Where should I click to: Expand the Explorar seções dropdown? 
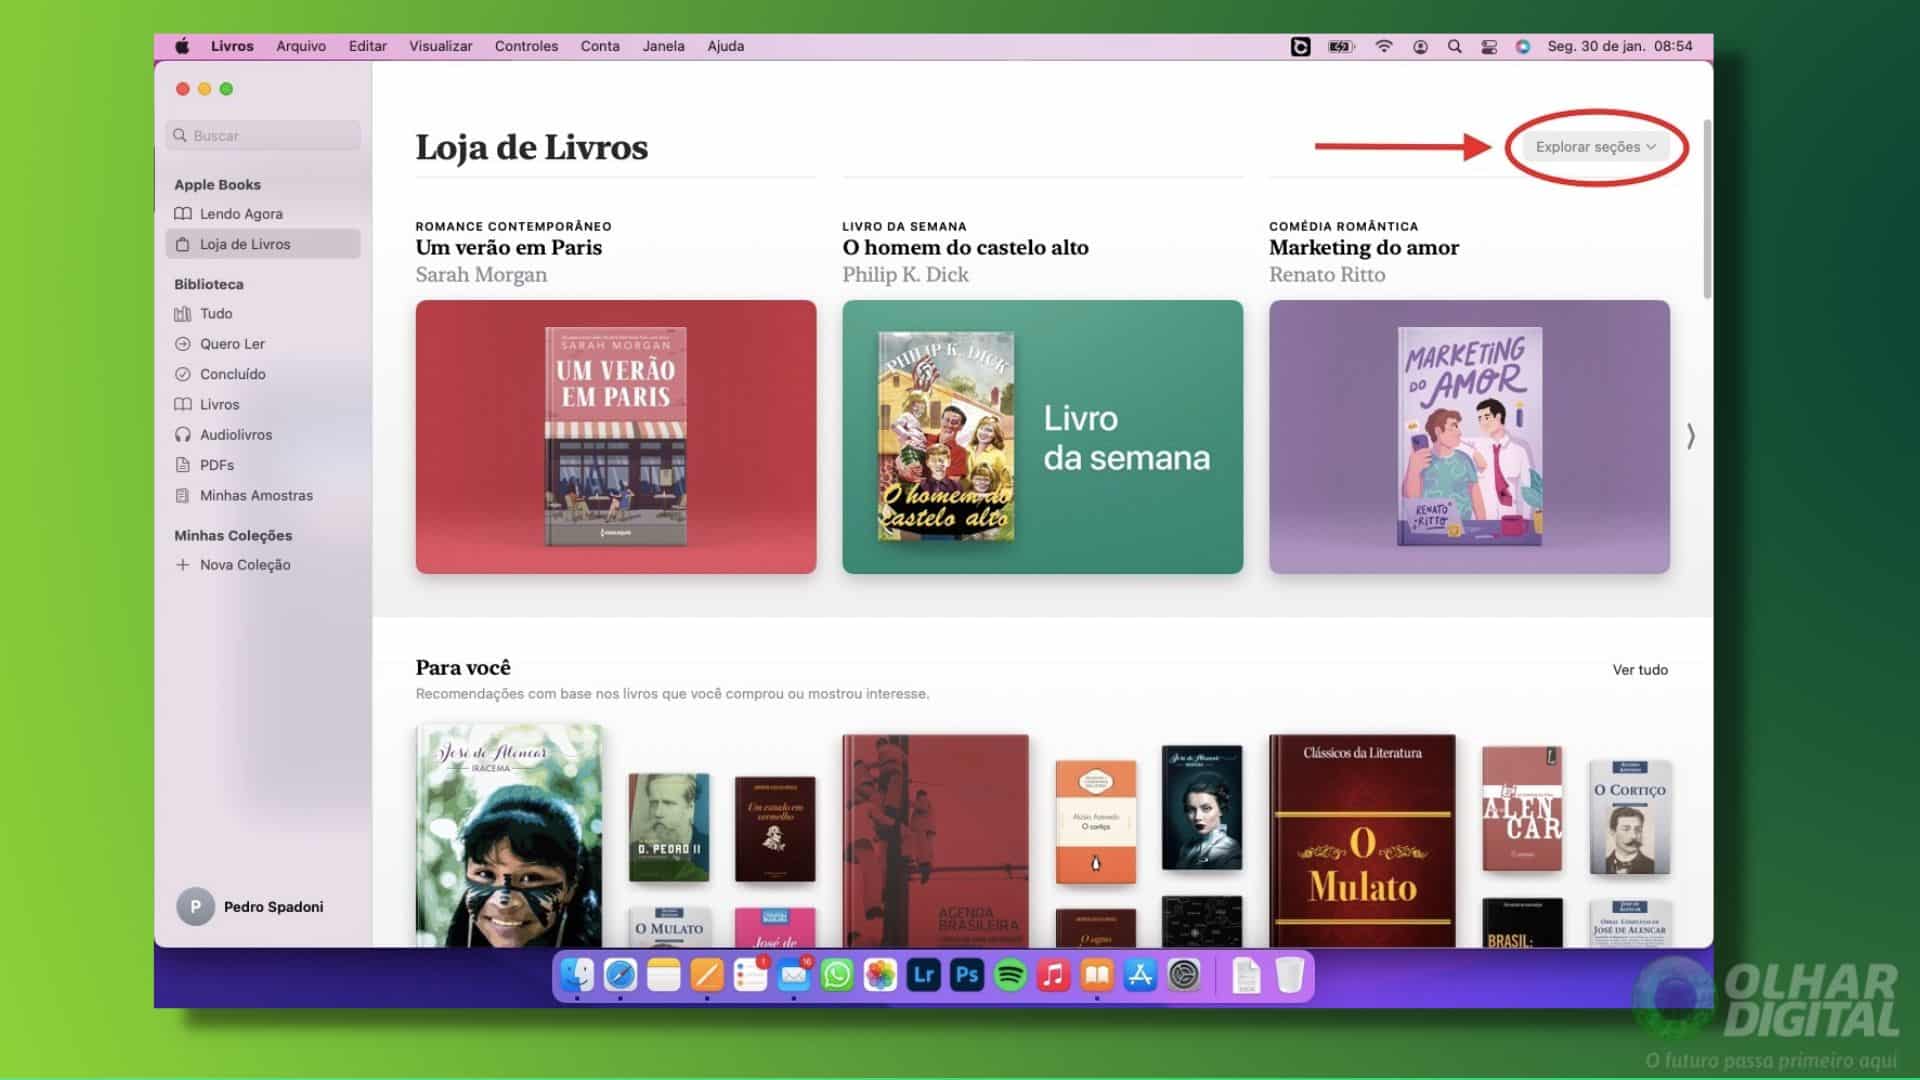coord(1594,147)
